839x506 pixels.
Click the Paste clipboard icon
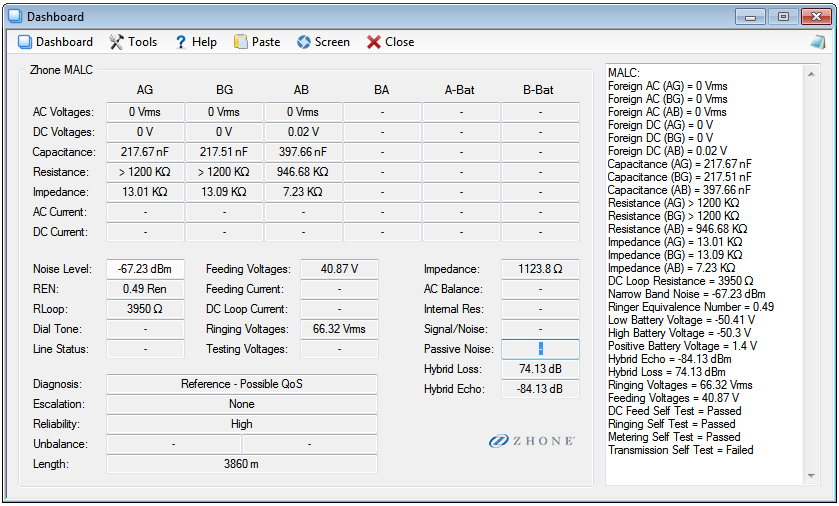(241, 42)
